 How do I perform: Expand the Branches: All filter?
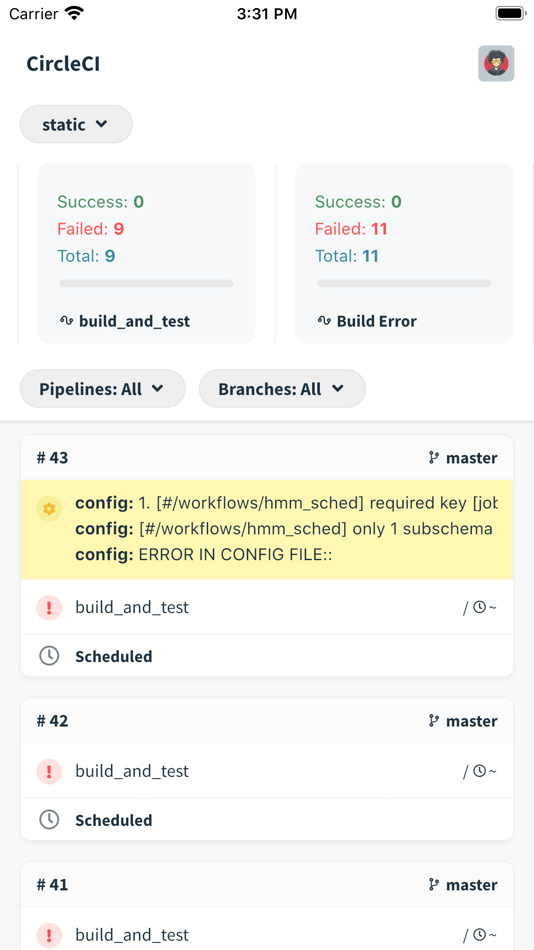(282, 389)
